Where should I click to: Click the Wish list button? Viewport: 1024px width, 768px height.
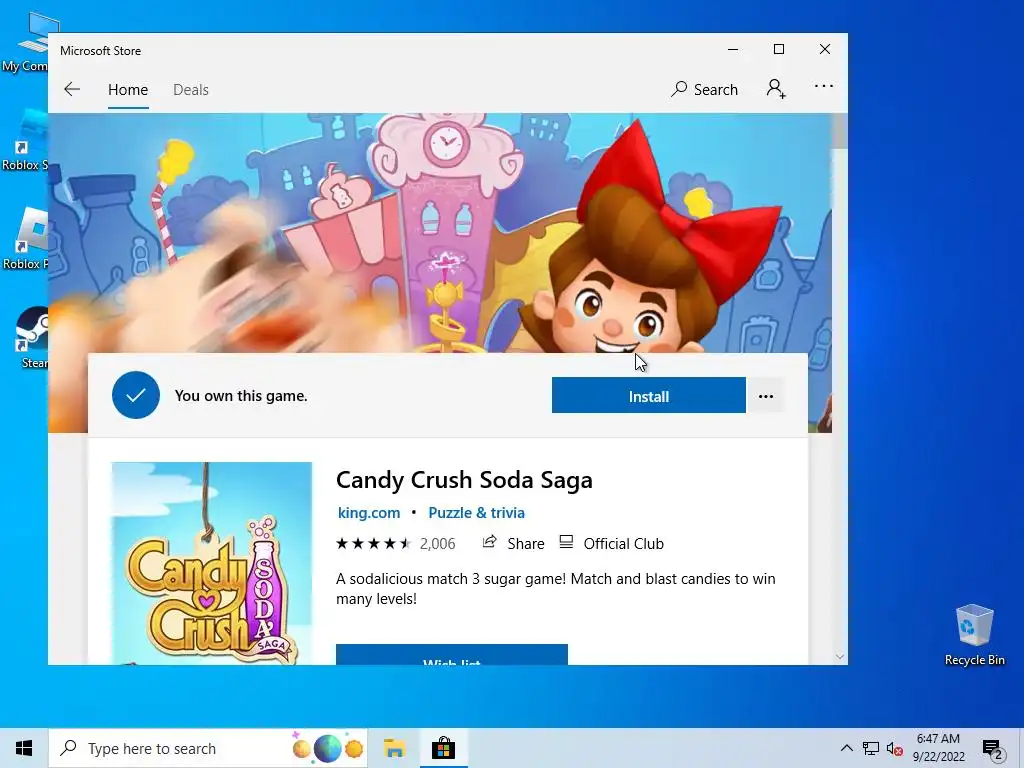tap(452, 654)
